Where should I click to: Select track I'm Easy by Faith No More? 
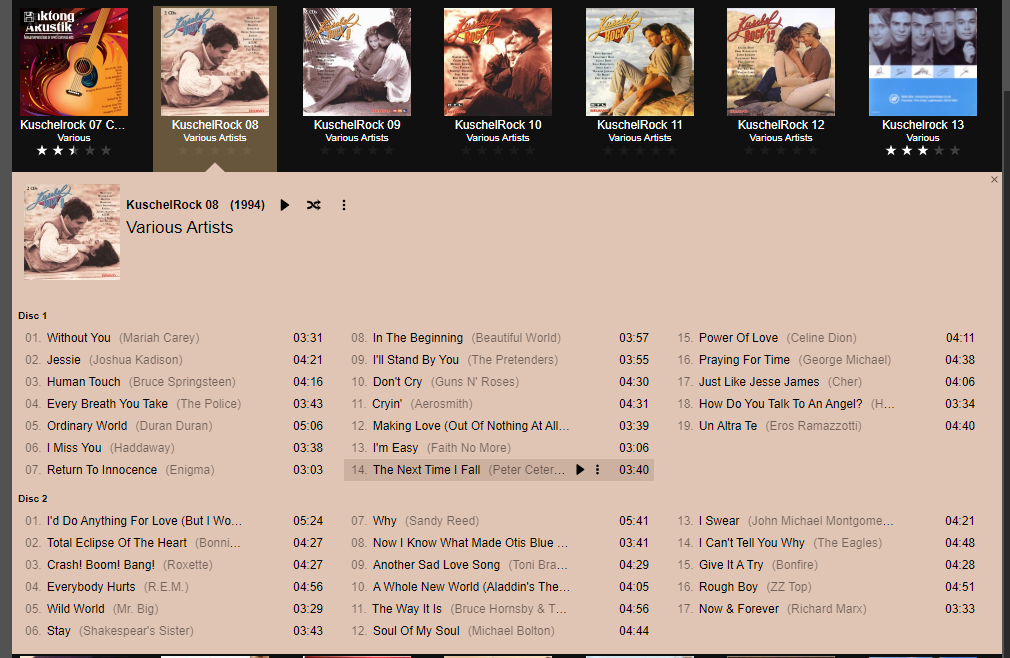499,447
